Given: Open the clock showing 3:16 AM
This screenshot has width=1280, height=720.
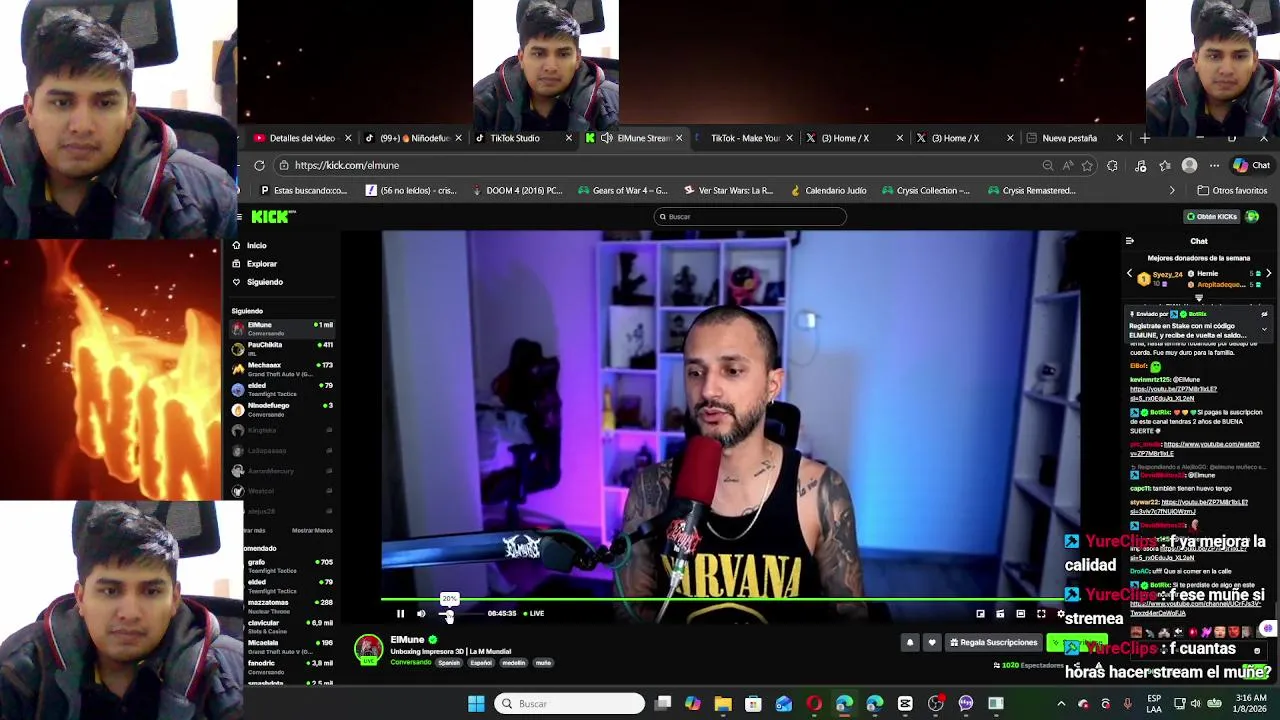Looking at the screenshot, I should [1251, 704].
